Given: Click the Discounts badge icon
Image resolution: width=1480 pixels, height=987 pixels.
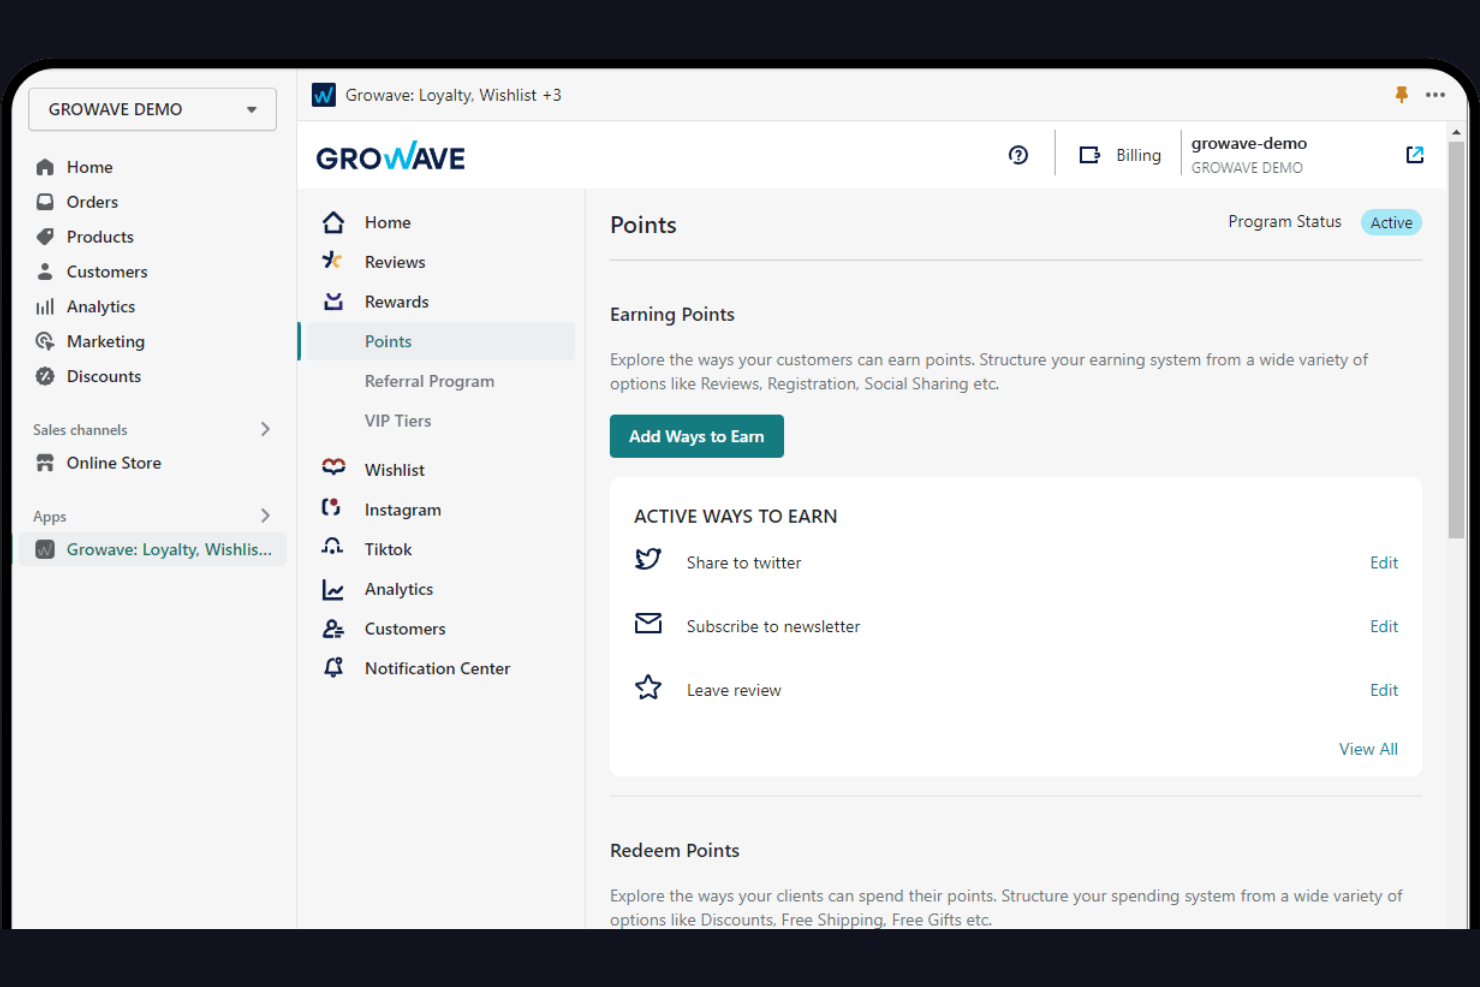Looking at the screenshot, I should [45, 376].
